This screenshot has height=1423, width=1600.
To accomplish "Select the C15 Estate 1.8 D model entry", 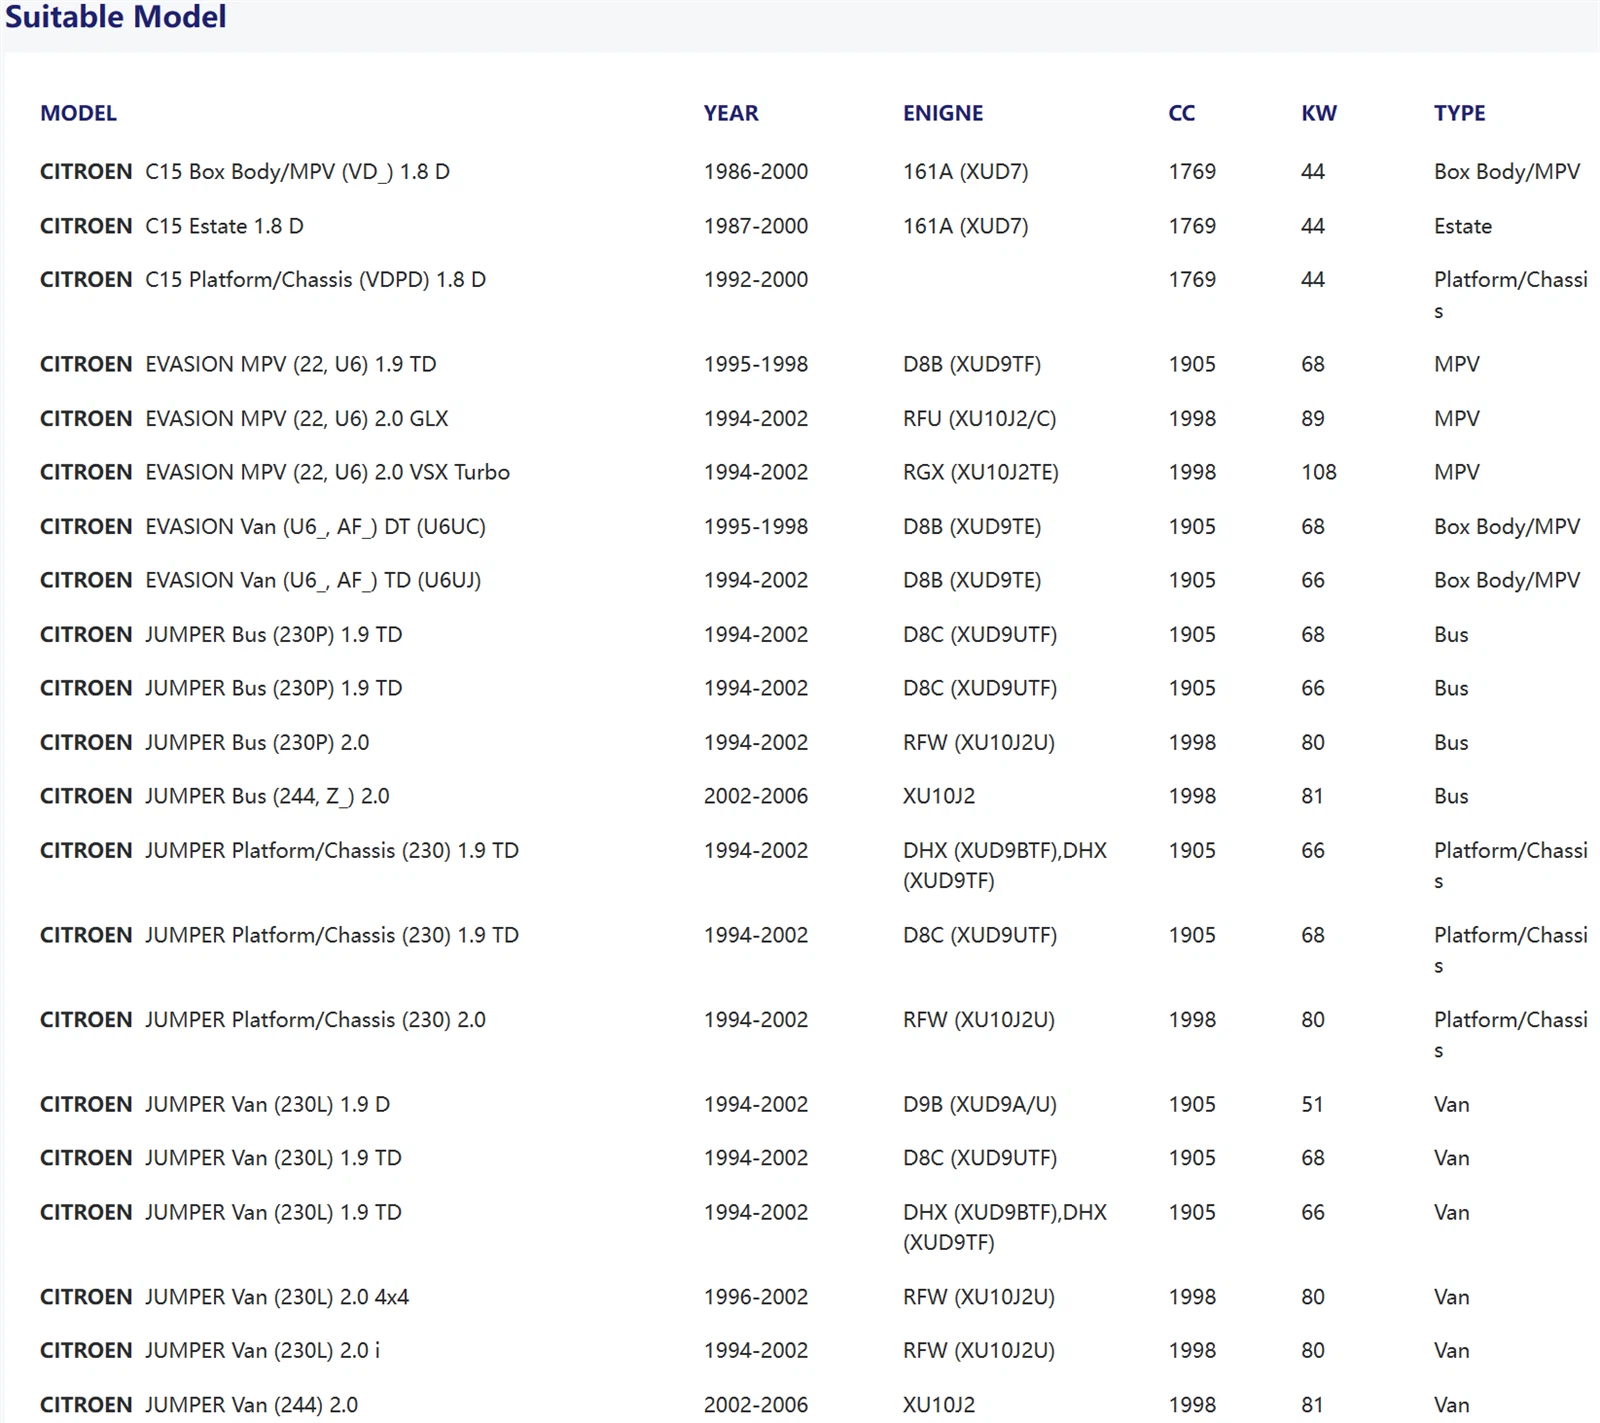I will pyautogui.click(x=224, y=226).
